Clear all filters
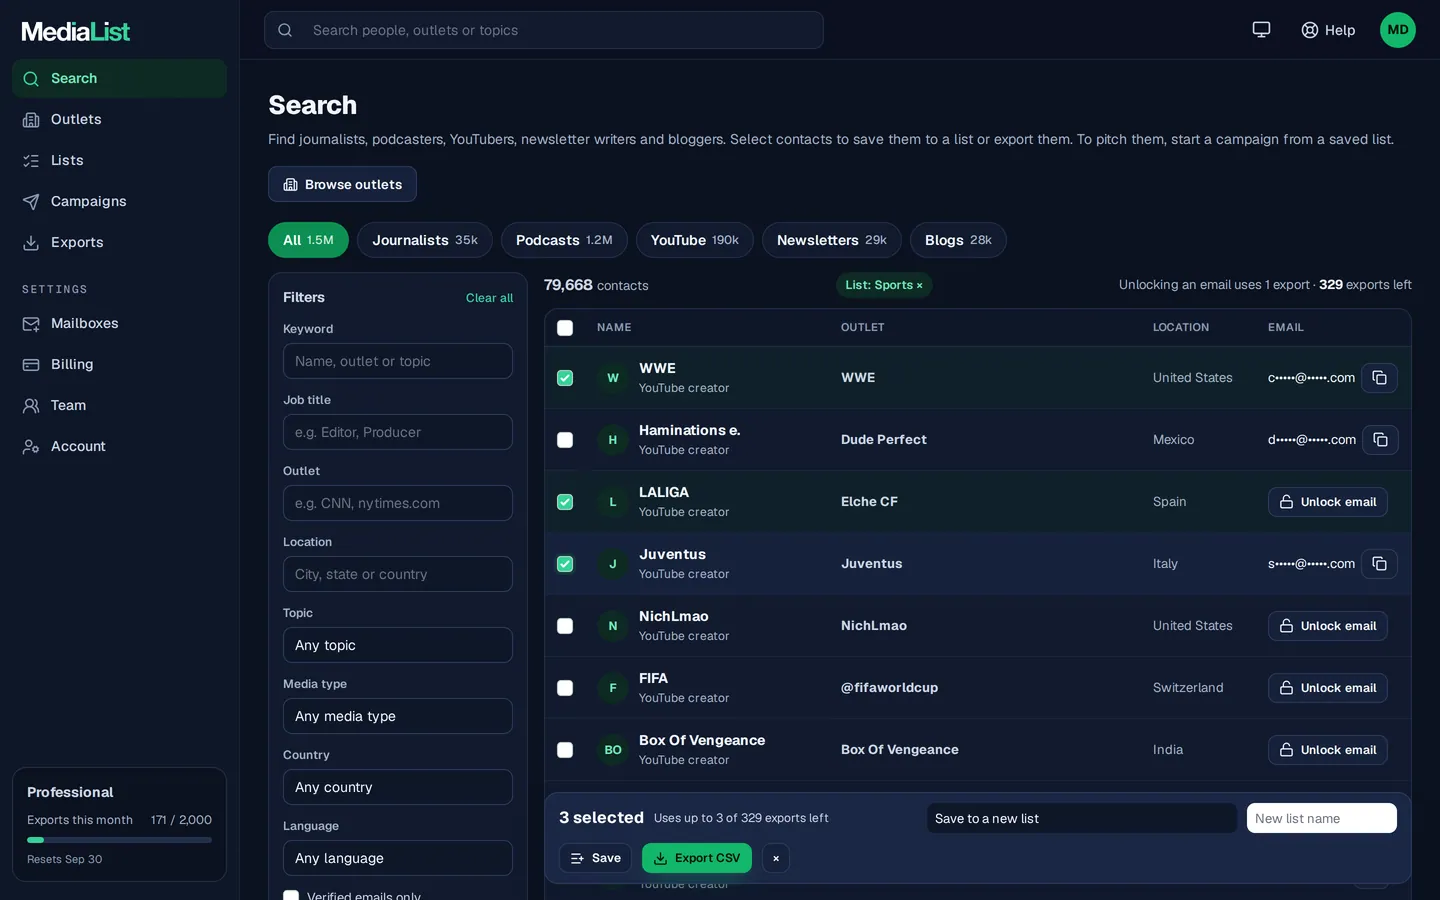 click(489, 298)
